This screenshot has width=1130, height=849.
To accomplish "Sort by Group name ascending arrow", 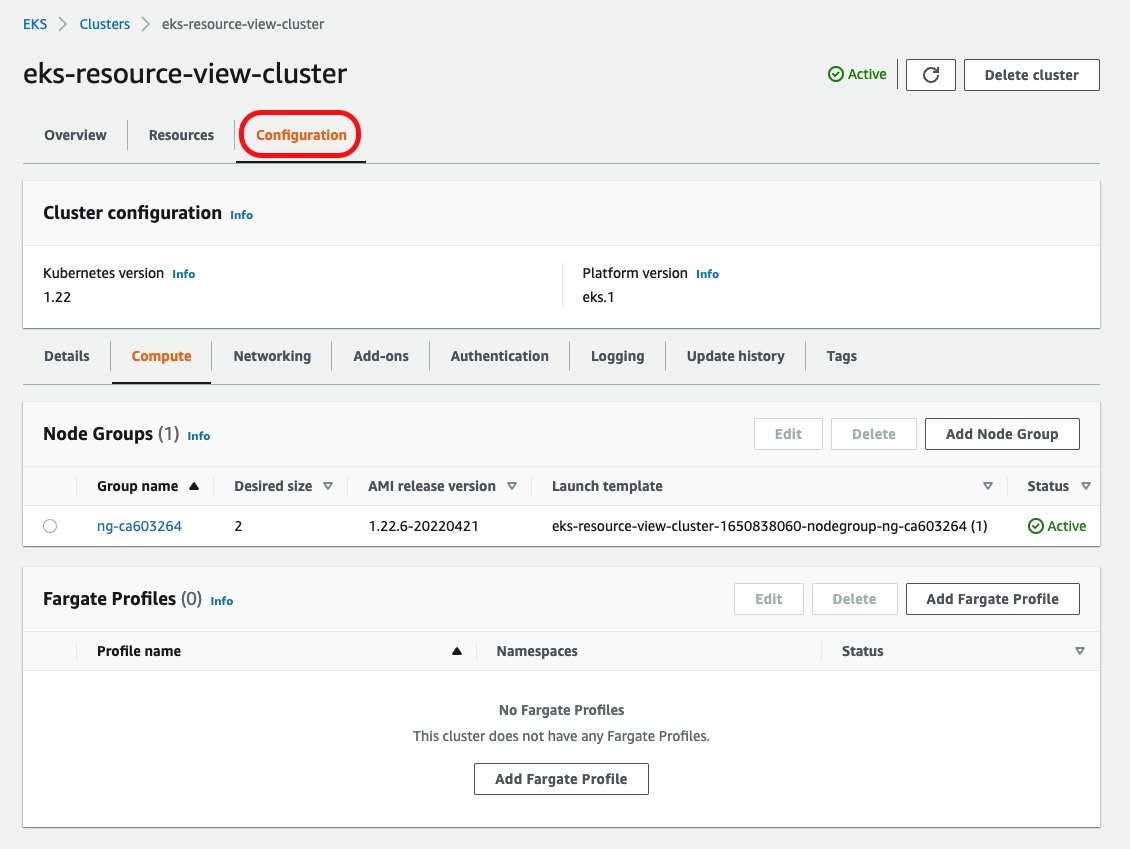I will (194, 486).
